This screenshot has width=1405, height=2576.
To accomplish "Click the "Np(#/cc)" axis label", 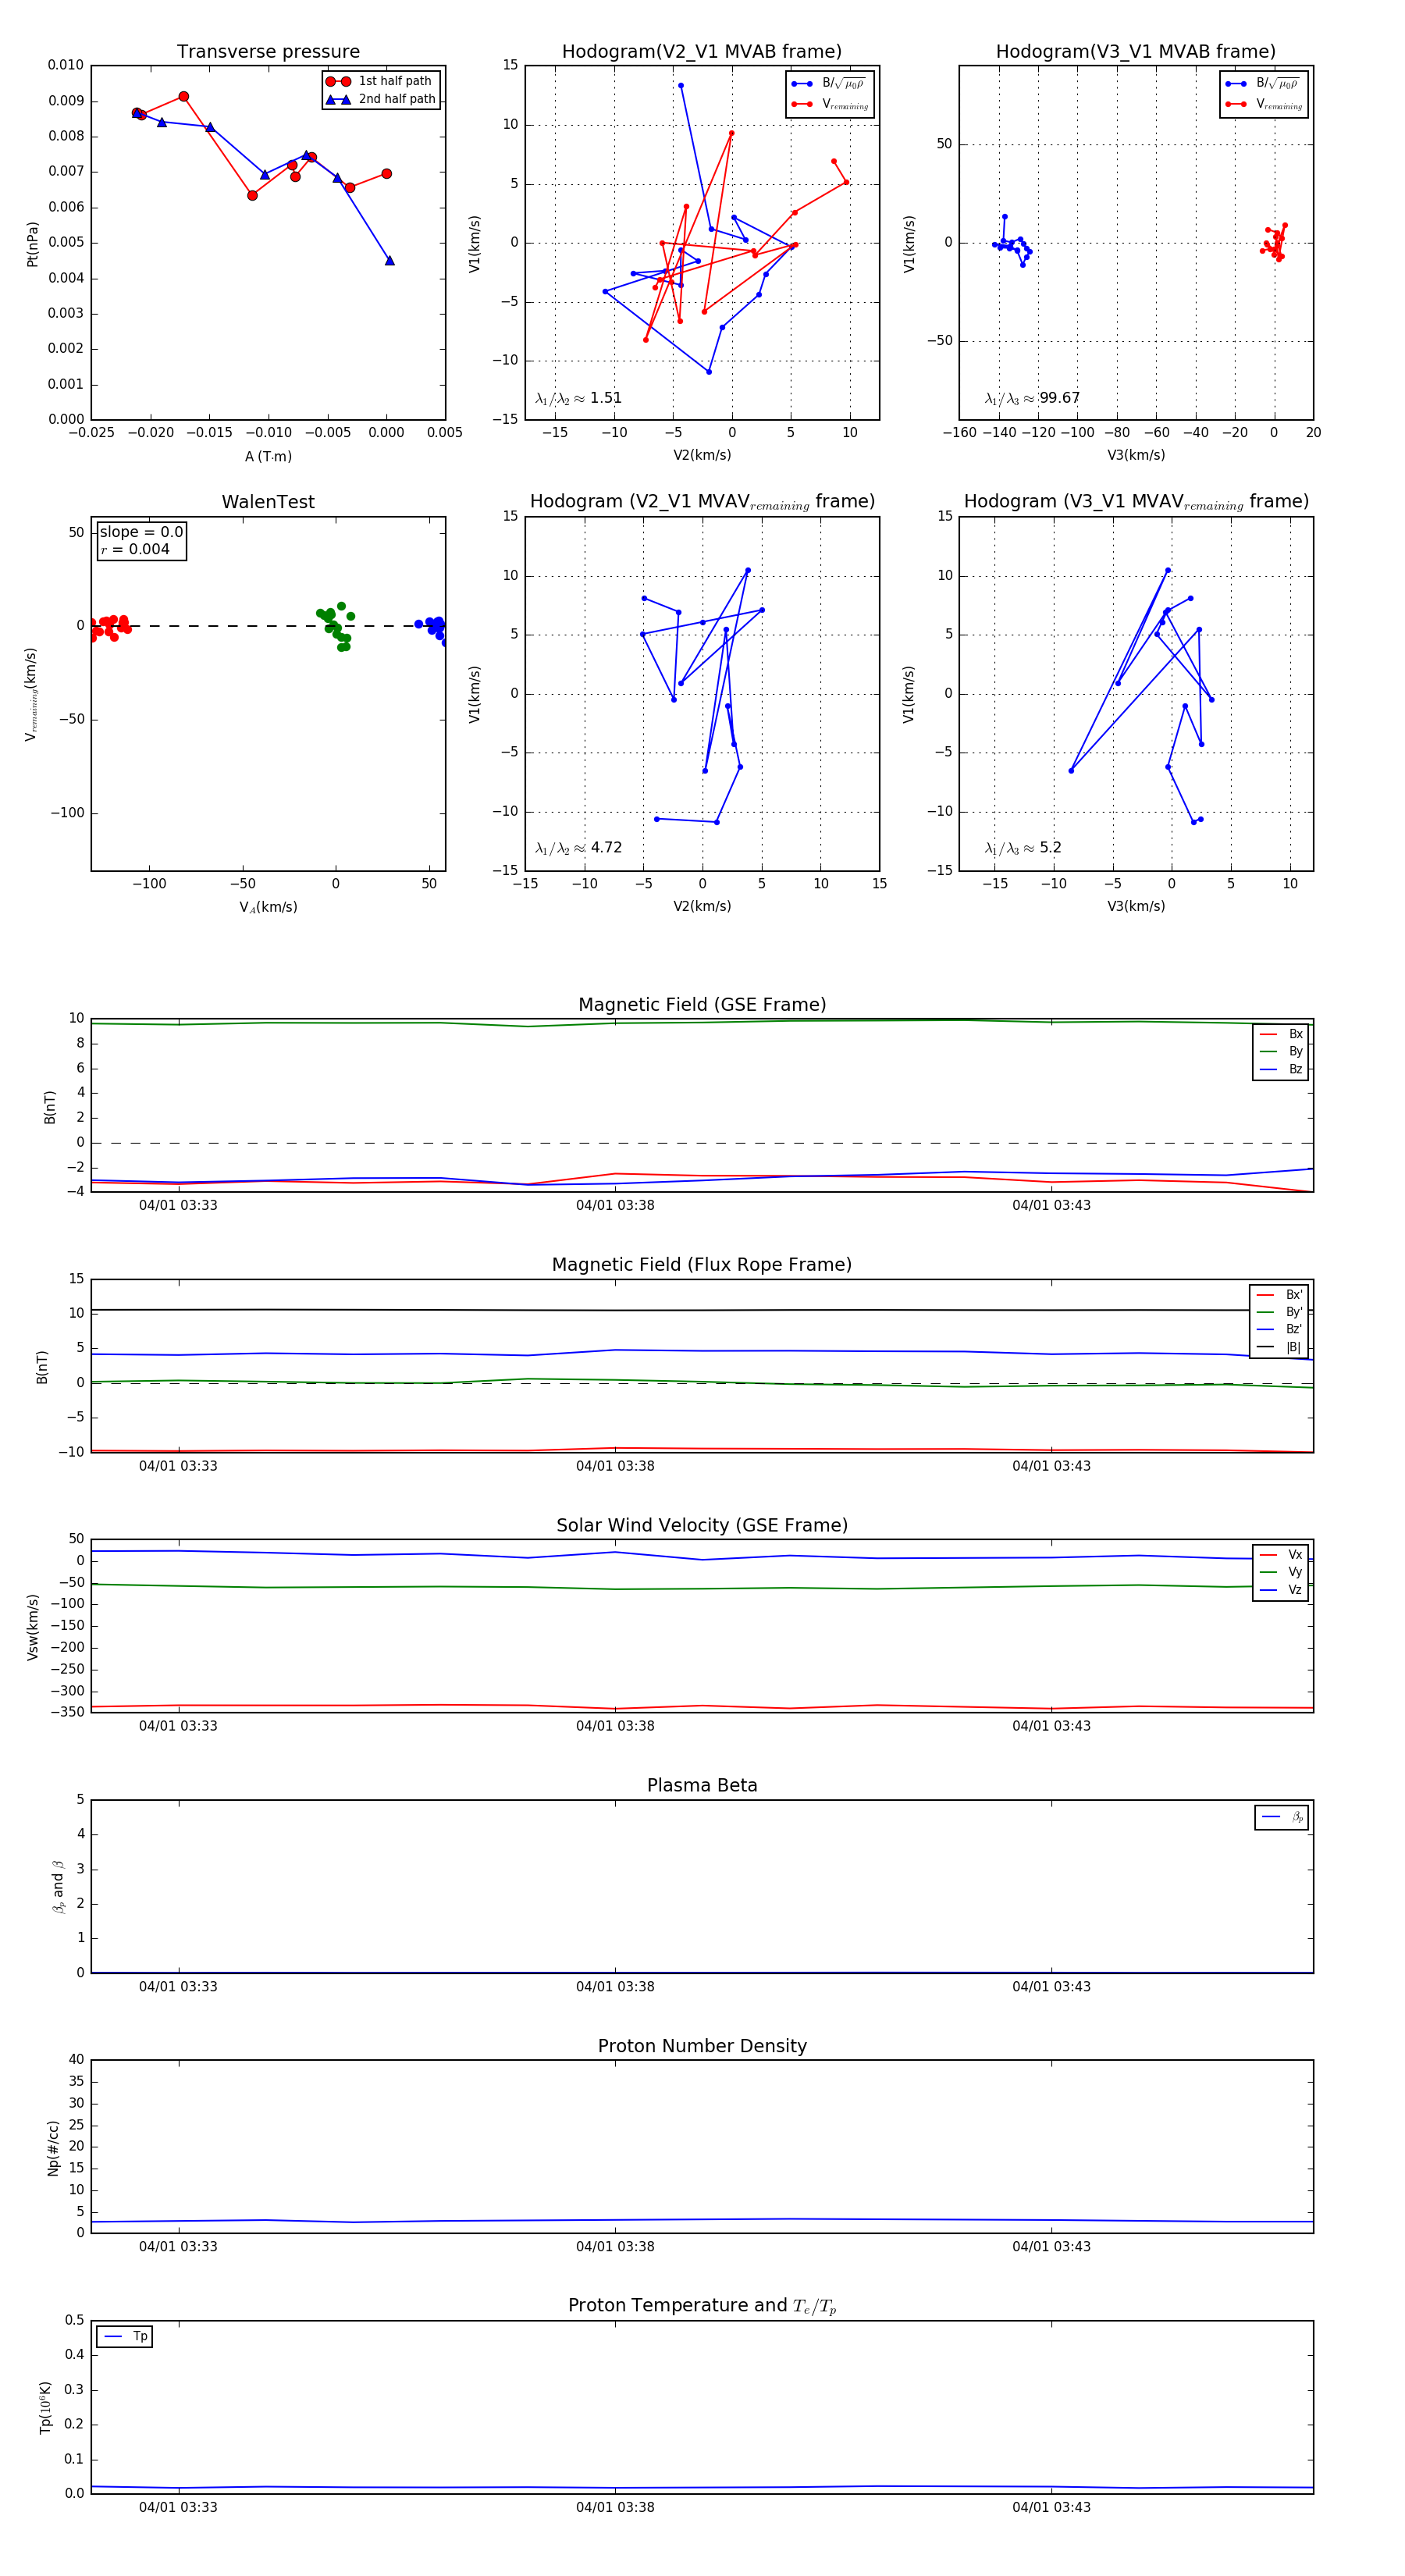I will pos(53,2148).
